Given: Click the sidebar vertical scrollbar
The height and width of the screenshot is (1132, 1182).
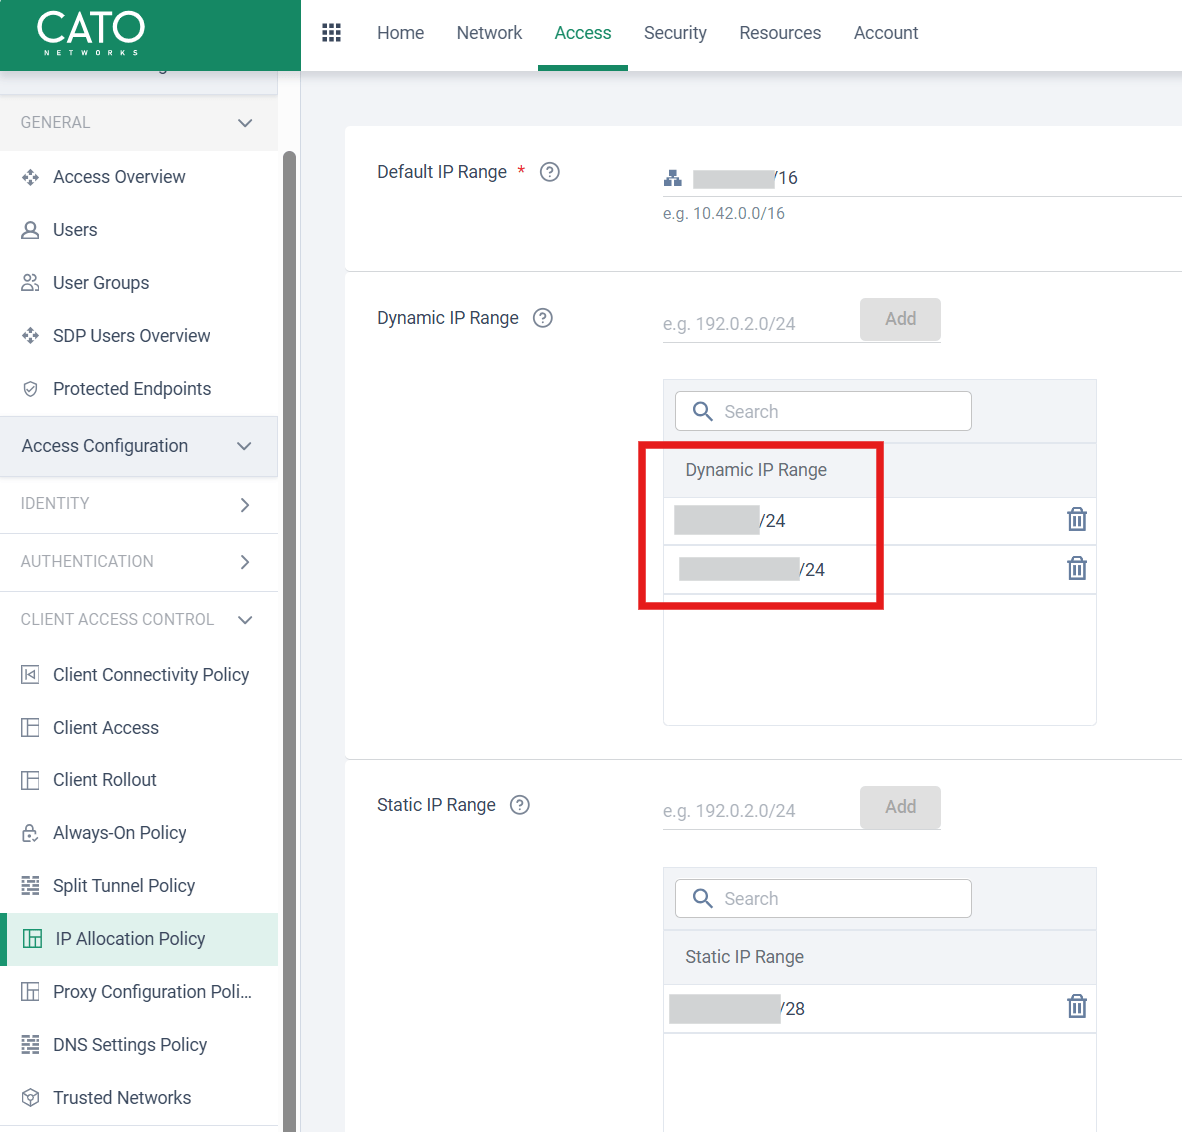Looking at the screenshot, I should (x=289, y=640).
